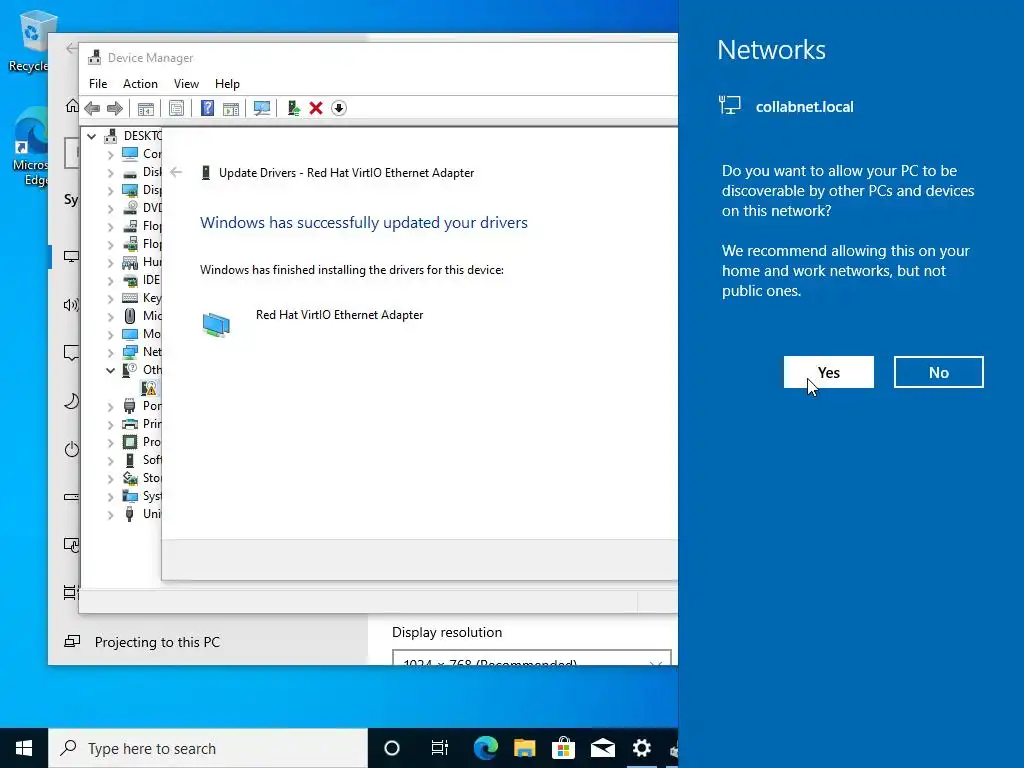Select the Storage controllers (Sto) tree row
Image resolution: width=1024 pixels, height=768 pixels.
(141, 478)
